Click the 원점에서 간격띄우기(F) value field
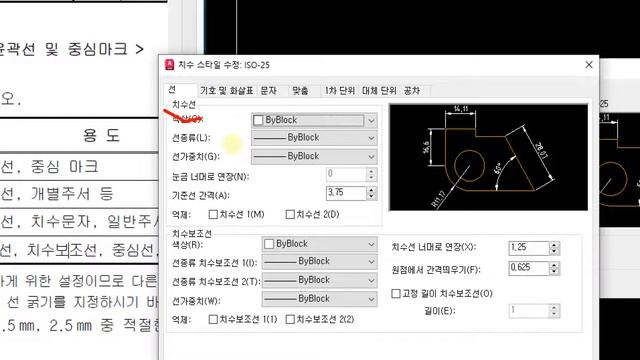This screenshot has width=640, height=360. coord(529,268)
